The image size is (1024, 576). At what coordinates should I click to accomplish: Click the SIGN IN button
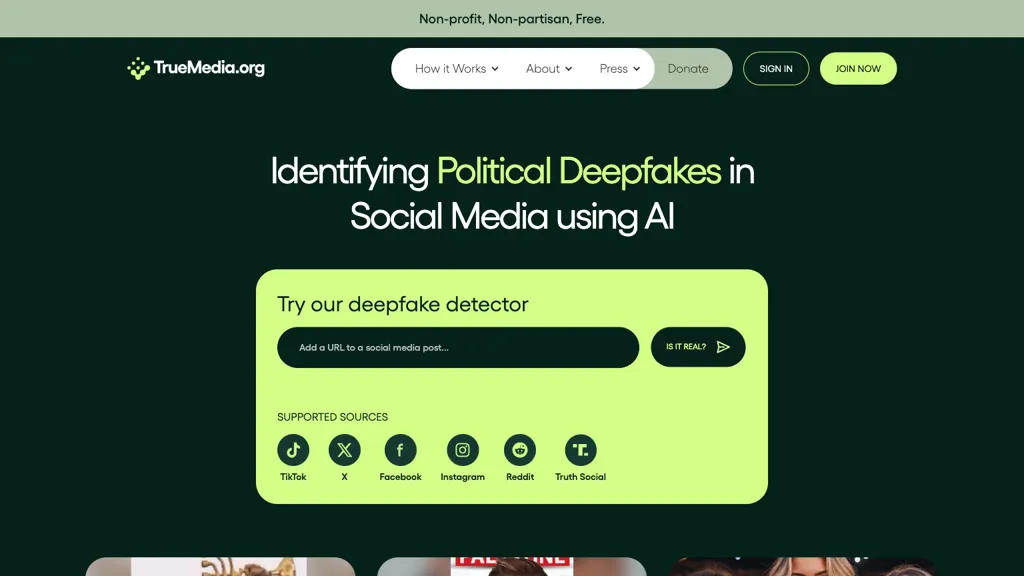776,68
